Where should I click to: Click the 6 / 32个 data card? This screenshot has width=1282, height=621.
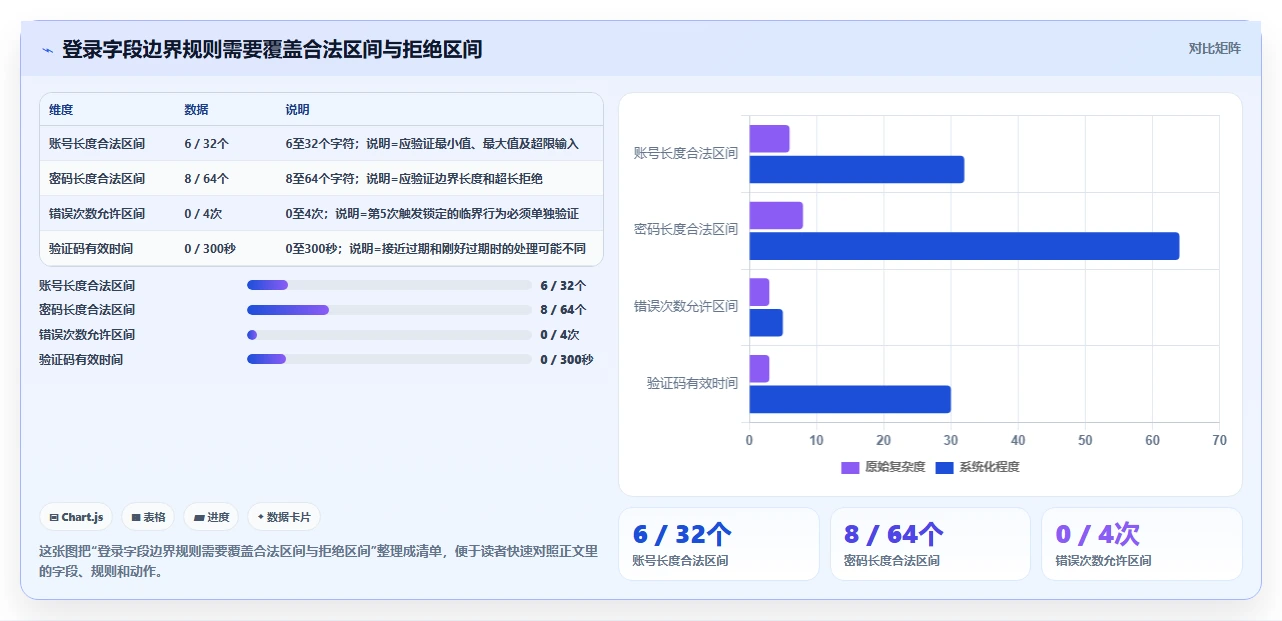[x=719, y=544]
